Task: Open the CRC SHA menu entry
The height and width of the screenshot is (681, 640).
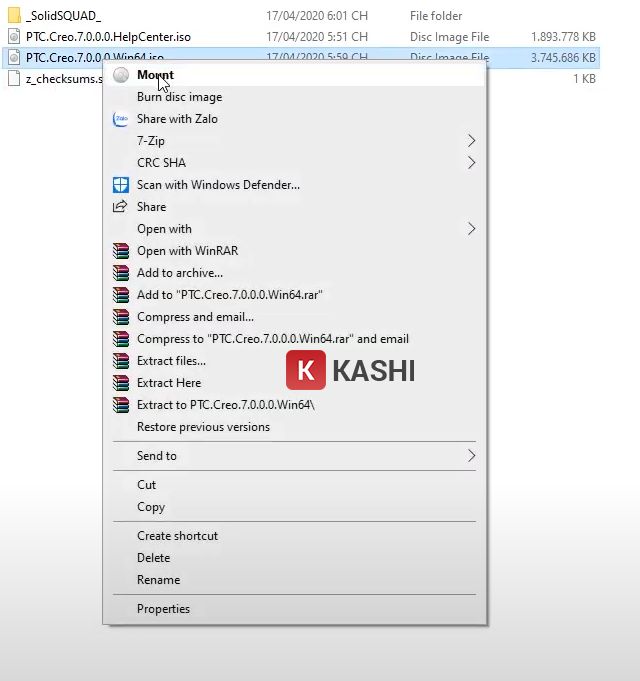Action: pos(294,163)
